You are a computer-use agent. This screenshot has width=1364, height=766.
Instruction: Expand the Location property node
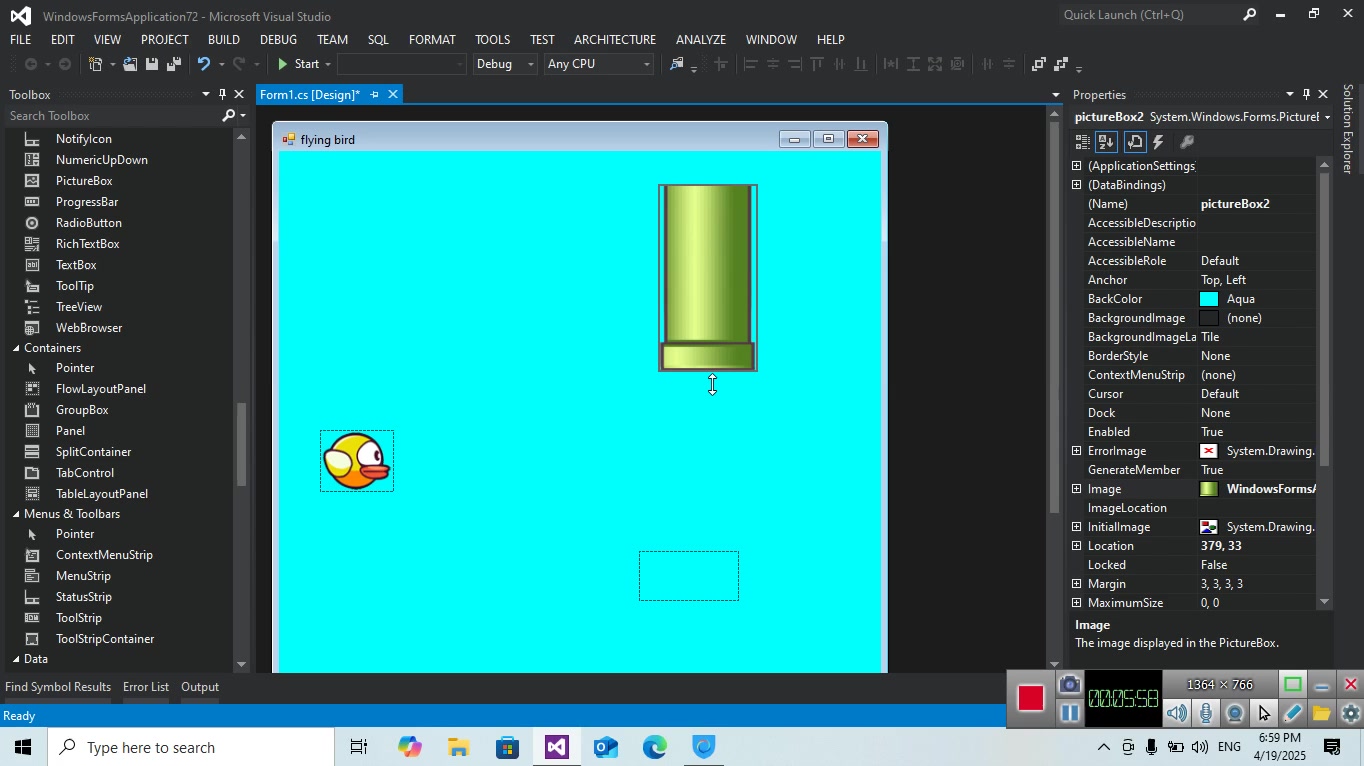1077,546
